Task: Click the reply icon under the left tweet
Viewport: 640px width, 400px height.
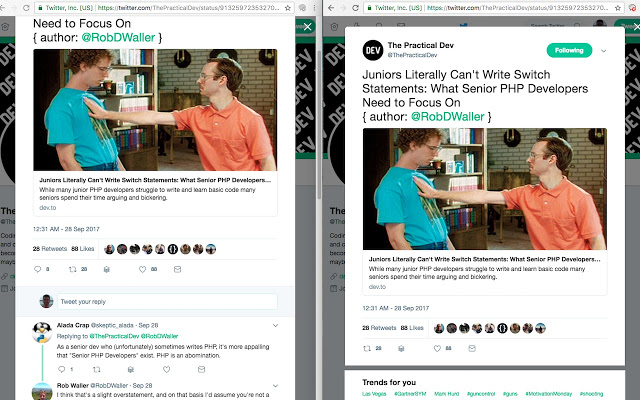Action: pyautogui.click(x=38, y=269)
